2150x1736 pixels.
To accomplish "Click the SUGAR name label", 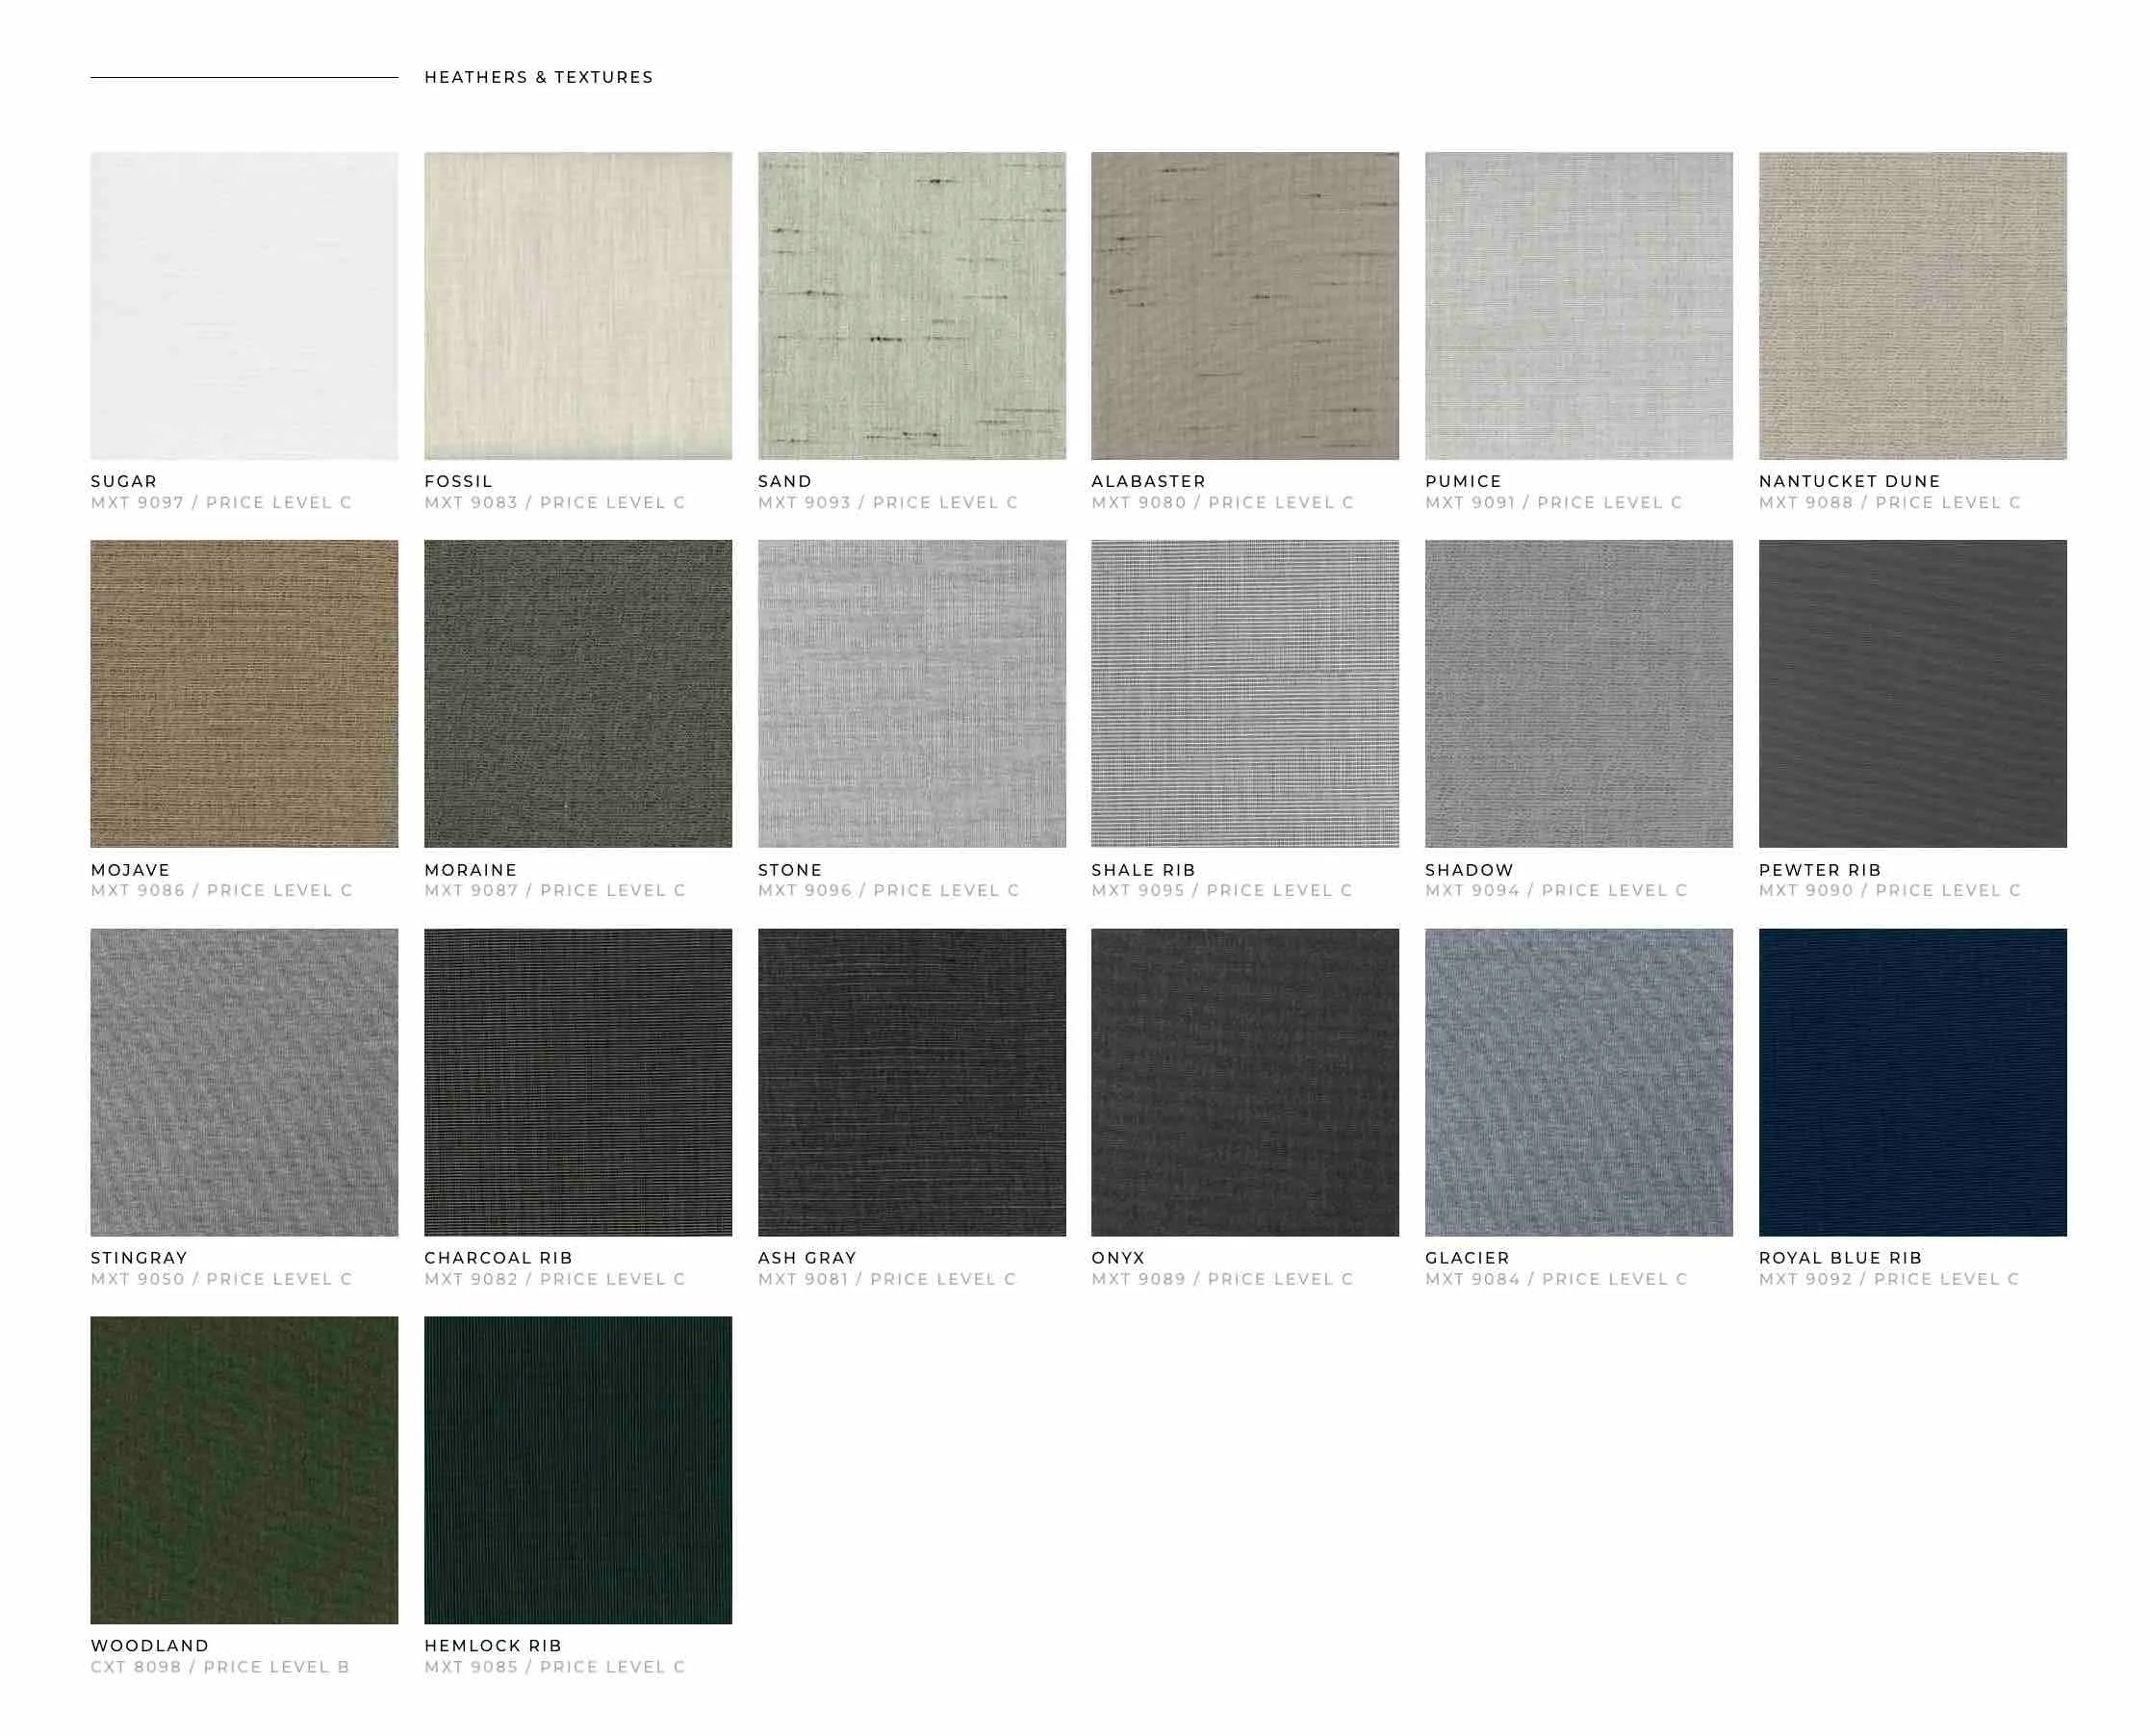I will click(124, 481).
